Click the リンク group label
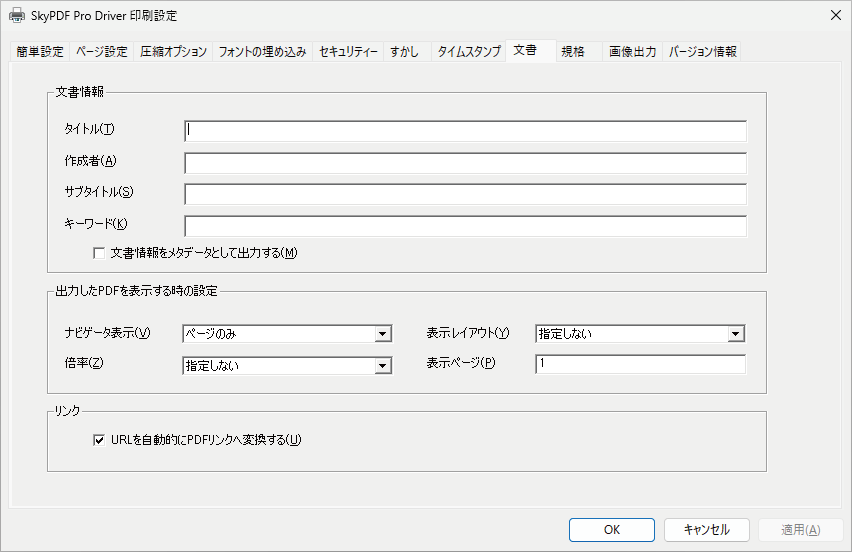The width and height of the screenshot is (852, 552). click(67, 411)
